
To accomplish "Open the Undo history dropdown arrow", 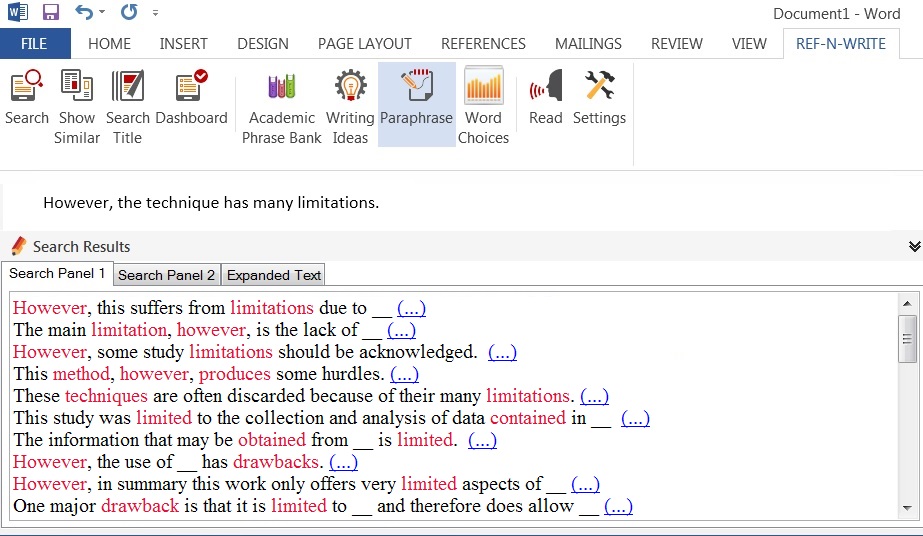I will point(102,12).
